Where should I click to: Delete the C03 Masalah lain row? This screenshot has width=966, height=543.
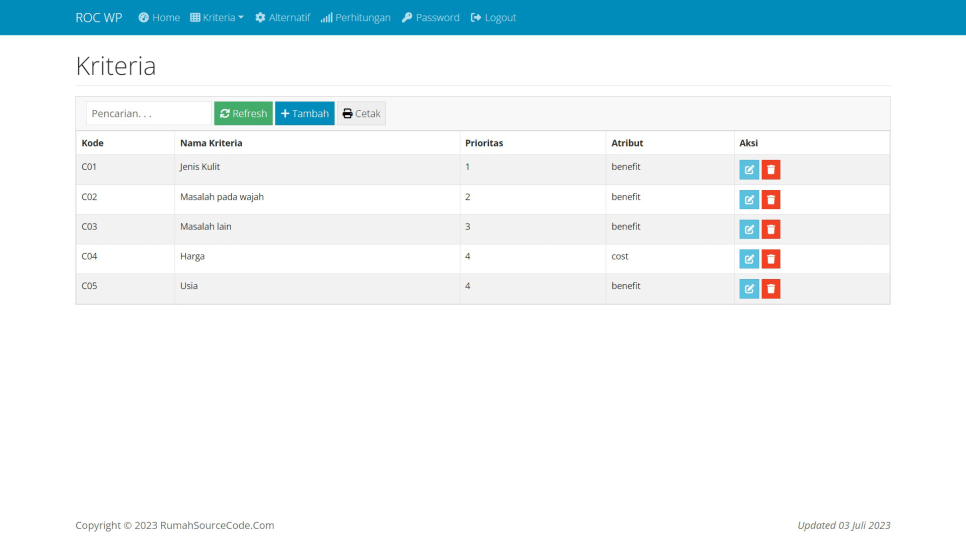pyautogui.click(x=771, y=229)
